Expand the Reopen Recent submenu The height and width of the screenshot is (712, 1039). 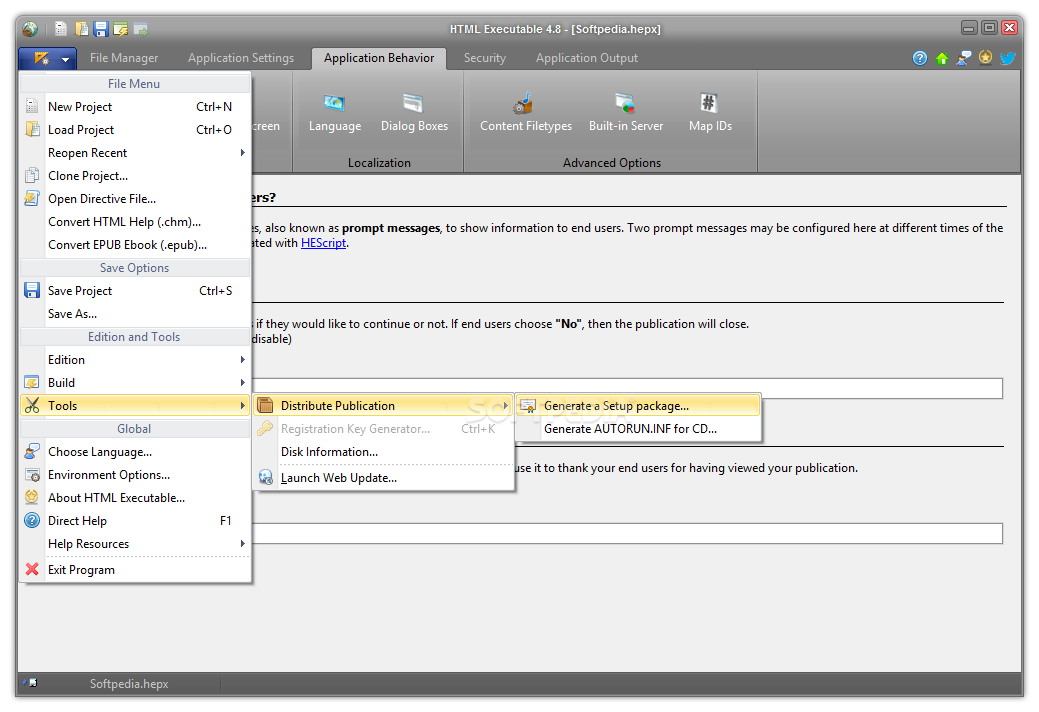[135, 153]
